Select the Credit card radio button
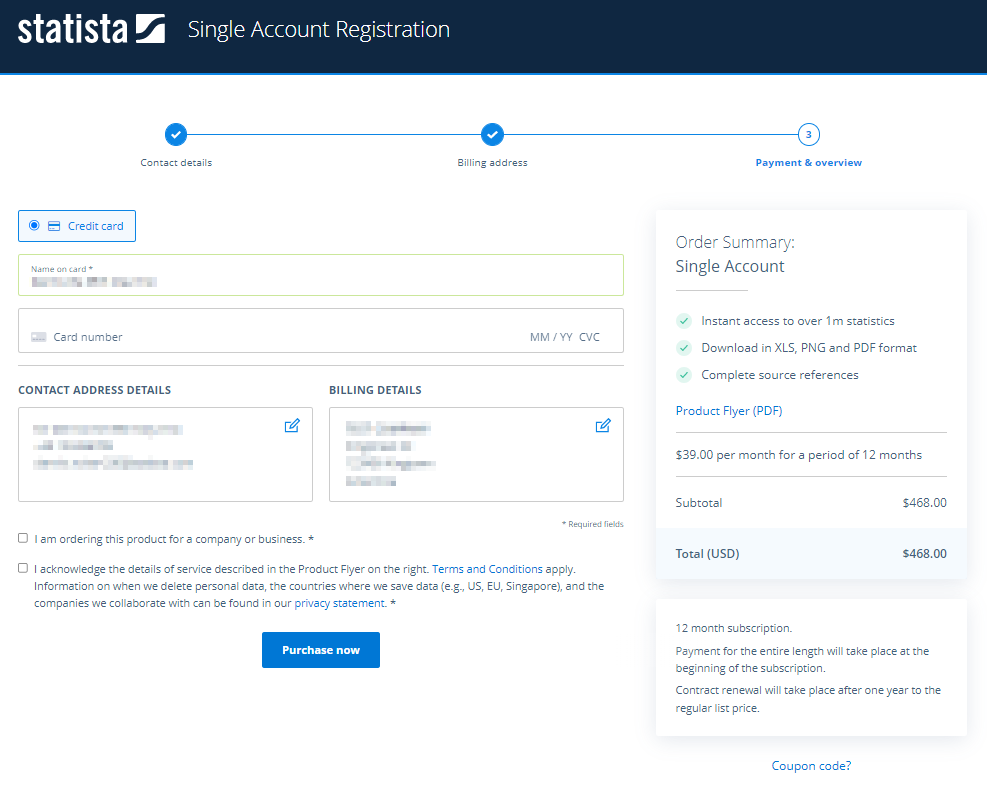Image resolution: width=987 pixels, height=785 pixels. tap(35, 225)
